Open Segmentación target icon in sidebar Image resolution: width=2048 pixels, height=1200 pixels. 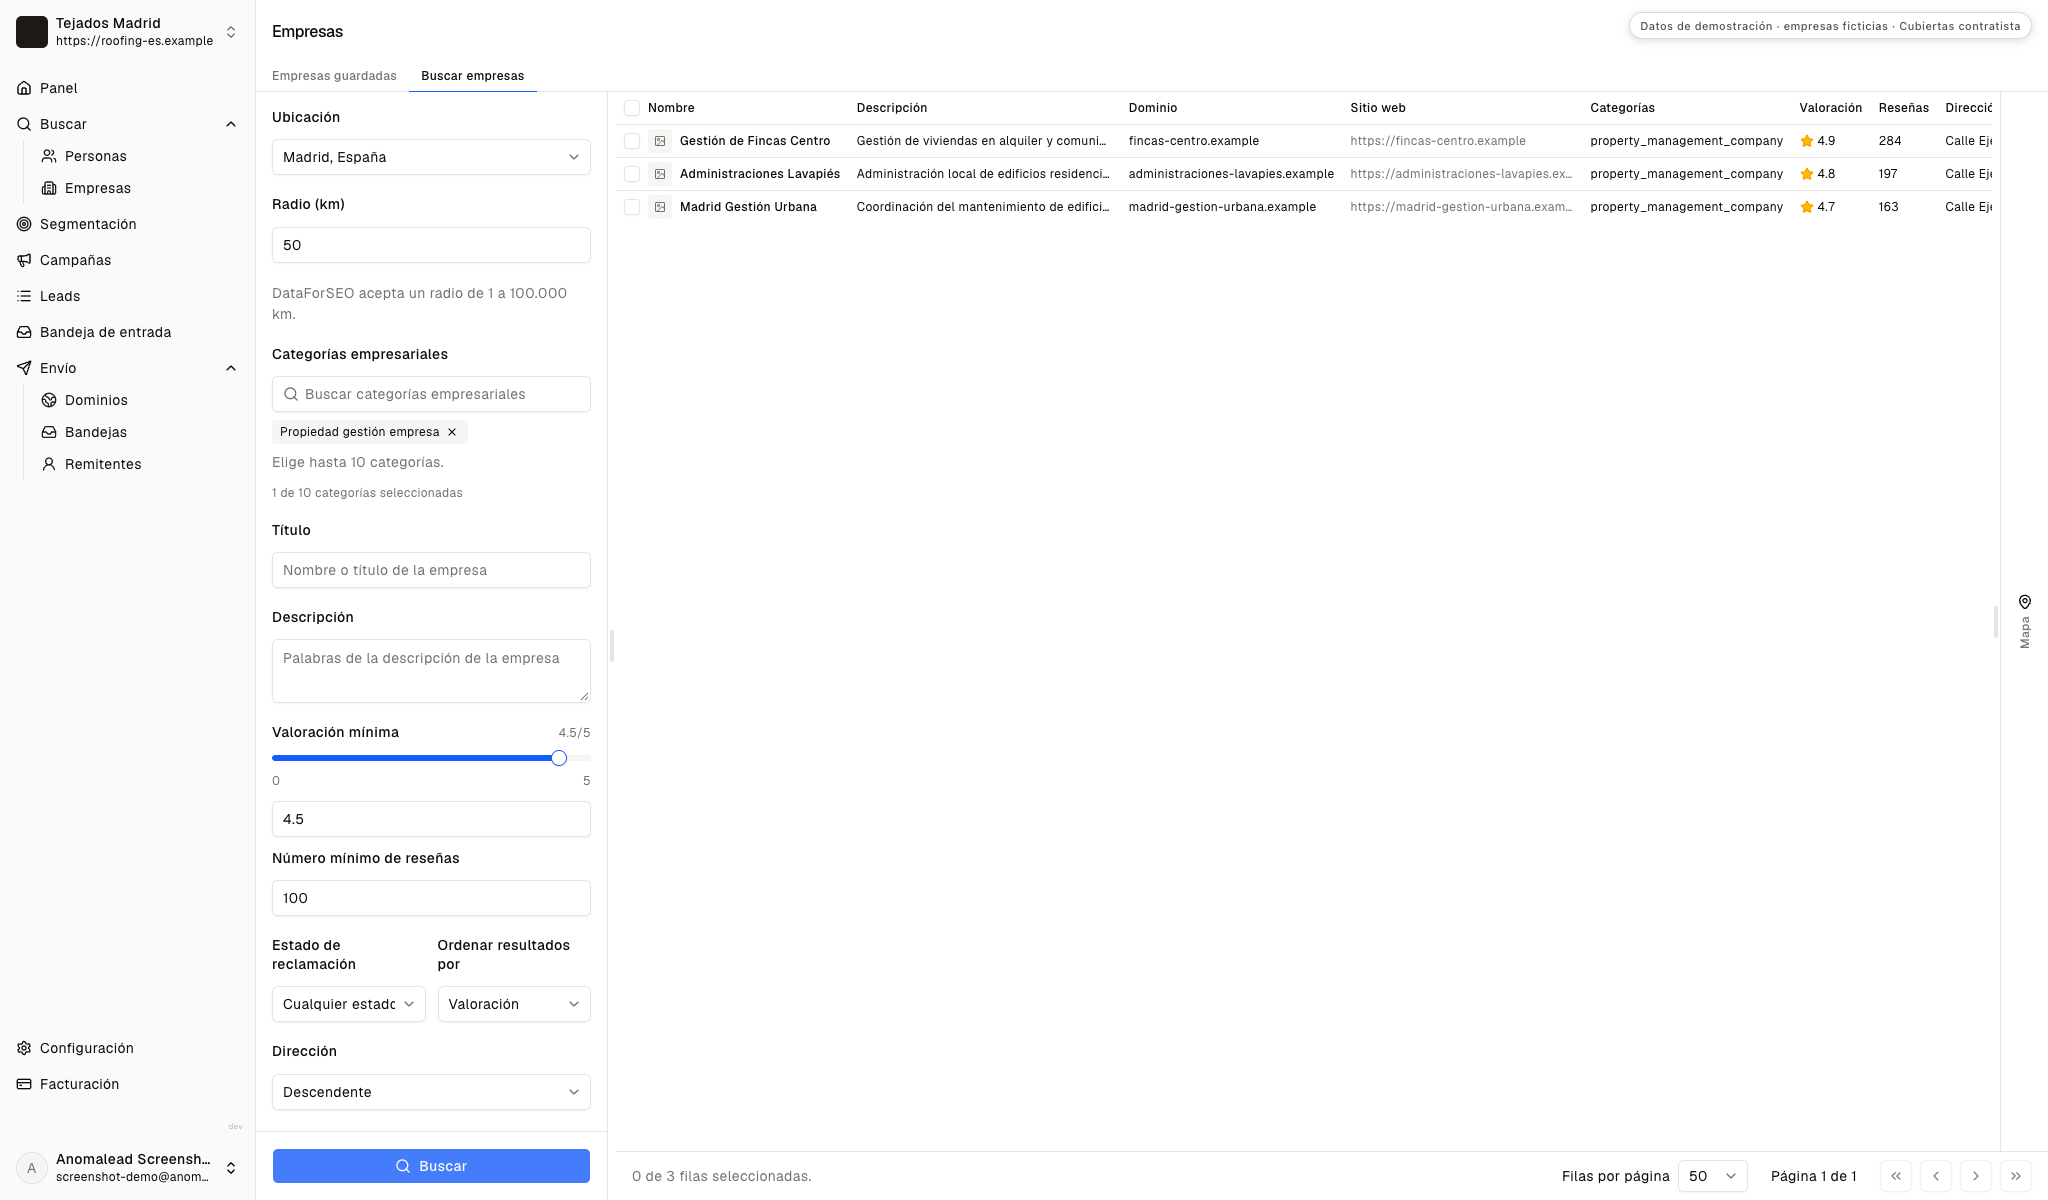[24, 224]
